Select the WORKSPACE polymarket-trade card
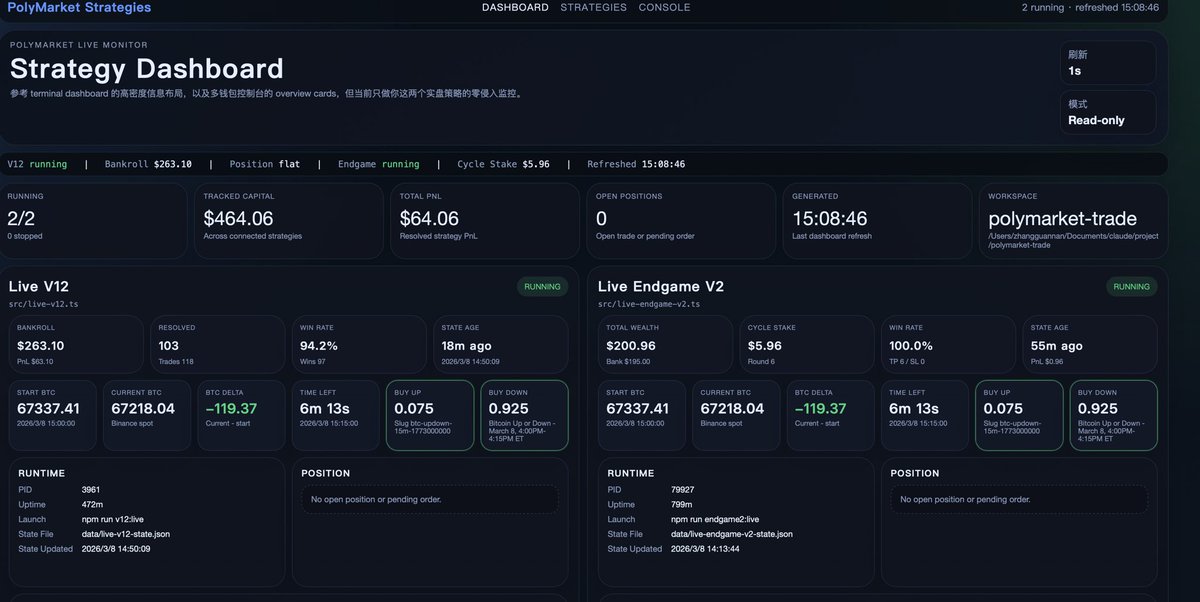 pyautogui.click(x=1071, y=220)
